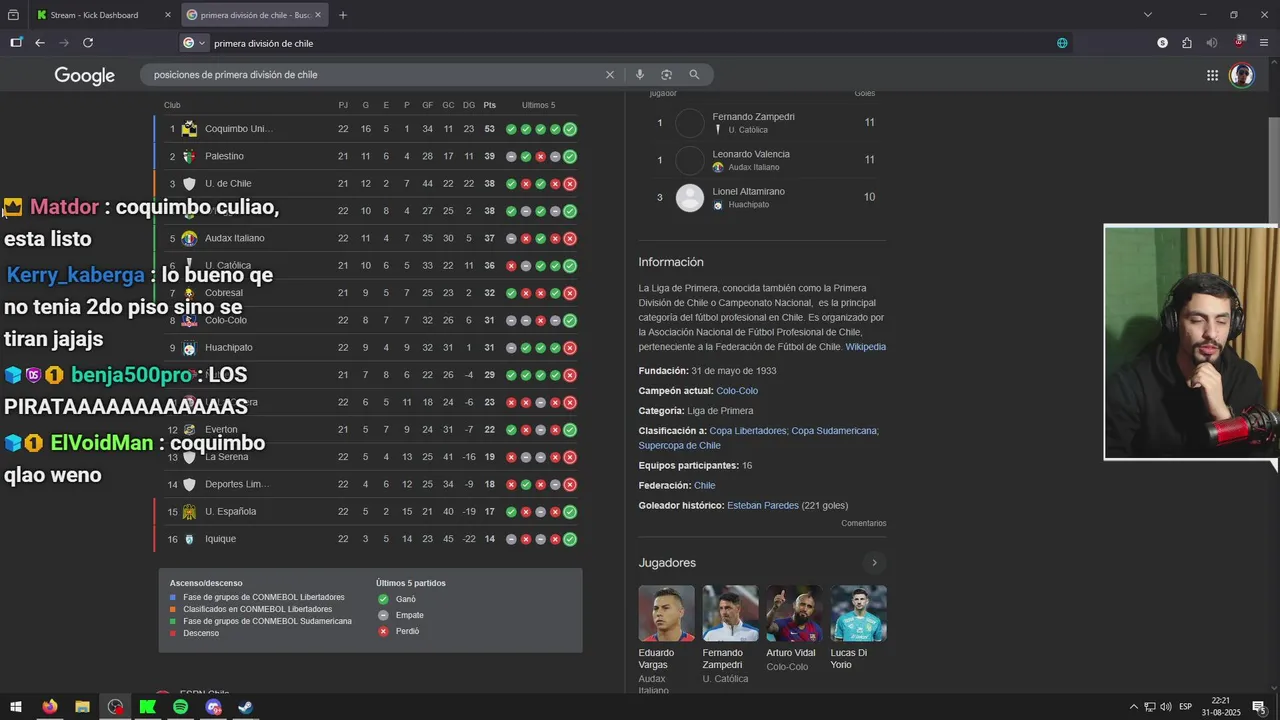
Task: Open Arturo Vidal player thumbnail
Action: (x=794, y=613)
